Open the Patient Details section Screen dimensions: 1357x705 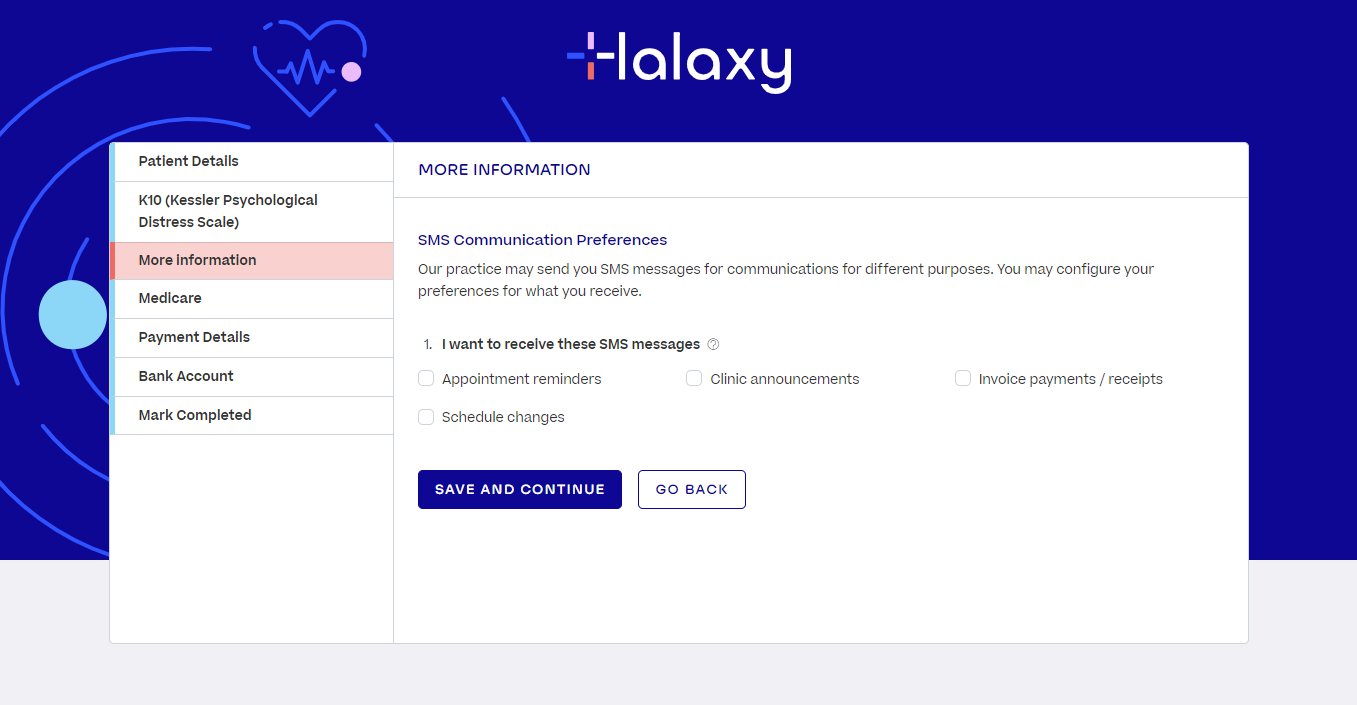click(x=252, y=161)
